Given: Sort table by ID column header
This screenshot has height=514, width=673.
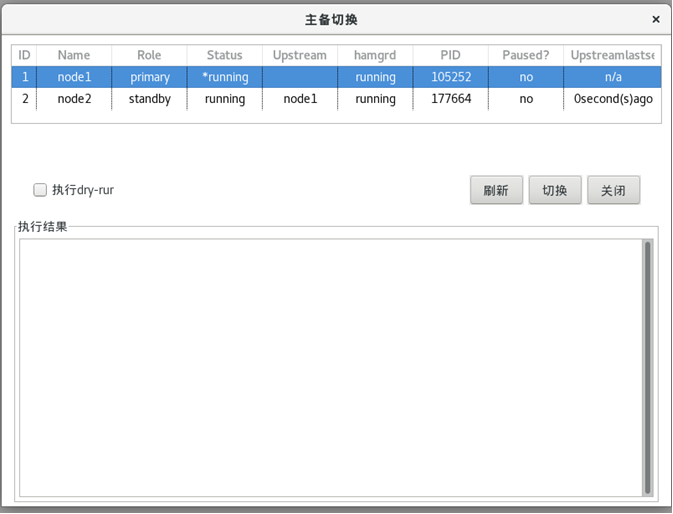Looking at the screenshot, I should tap(24, 55).
